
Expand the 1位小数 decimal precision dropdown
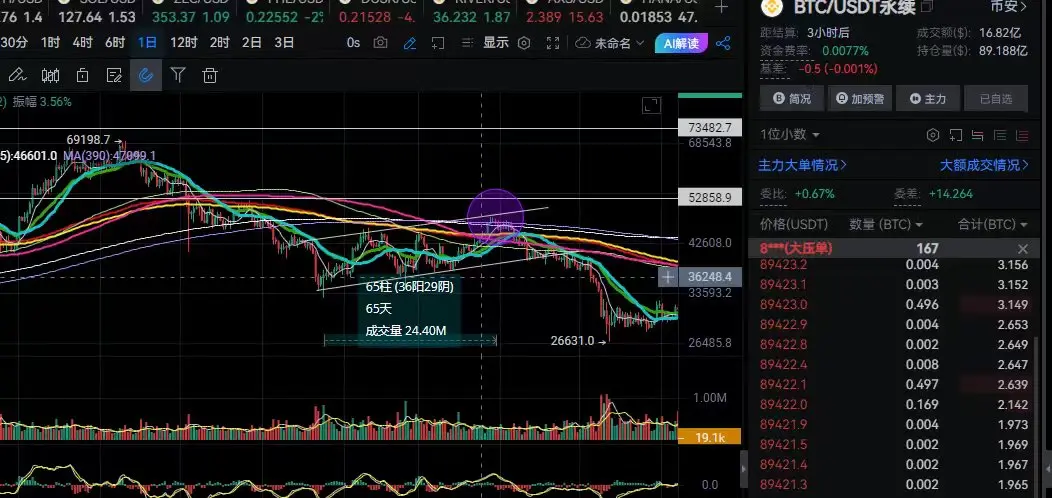tap(790, 135)
